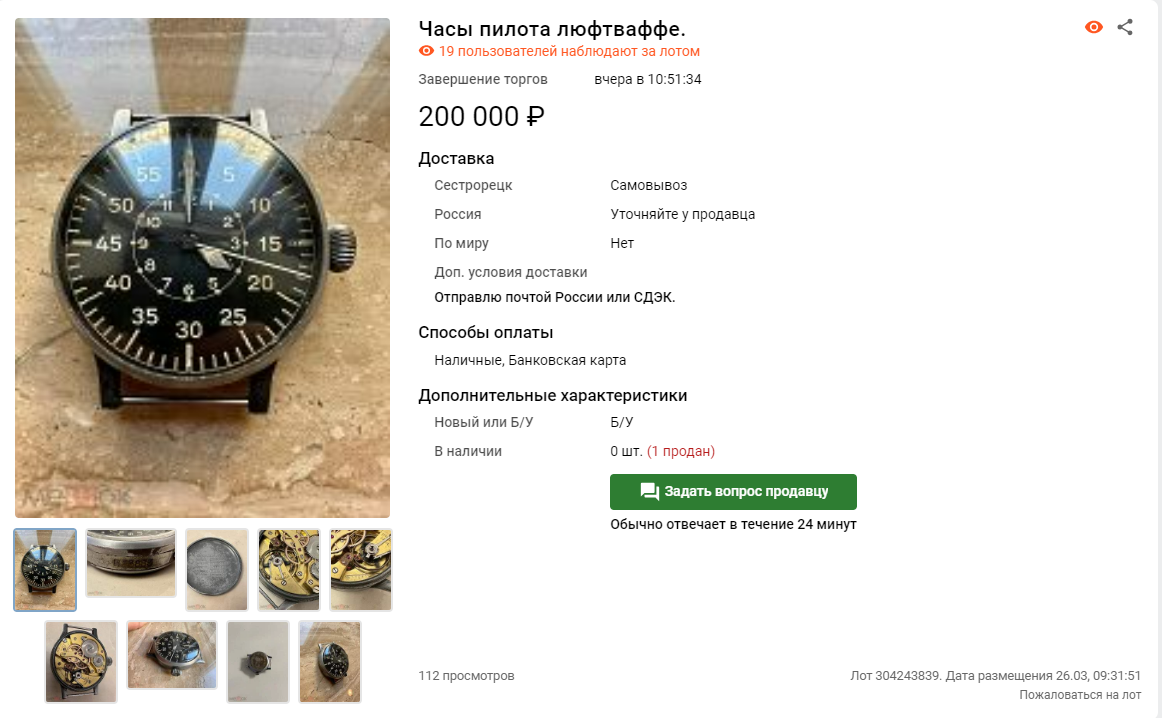Click the eye icon beside 19 watchers text

pyautogui.click(x=426, y=51)
